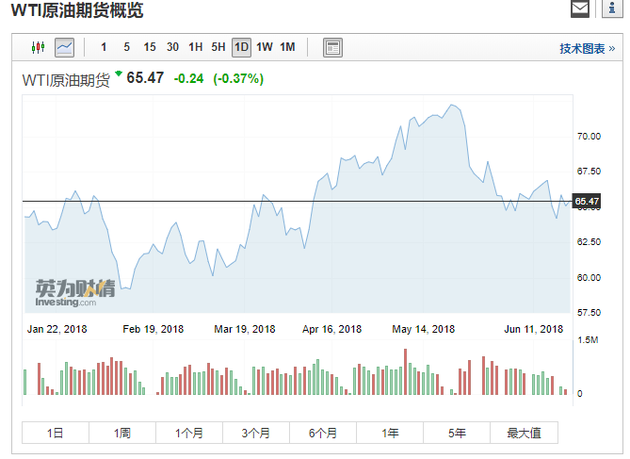The width and height of the screenshot is (630, 459).
Task: Switch to candlestick chart type
Action: [39, 47]
